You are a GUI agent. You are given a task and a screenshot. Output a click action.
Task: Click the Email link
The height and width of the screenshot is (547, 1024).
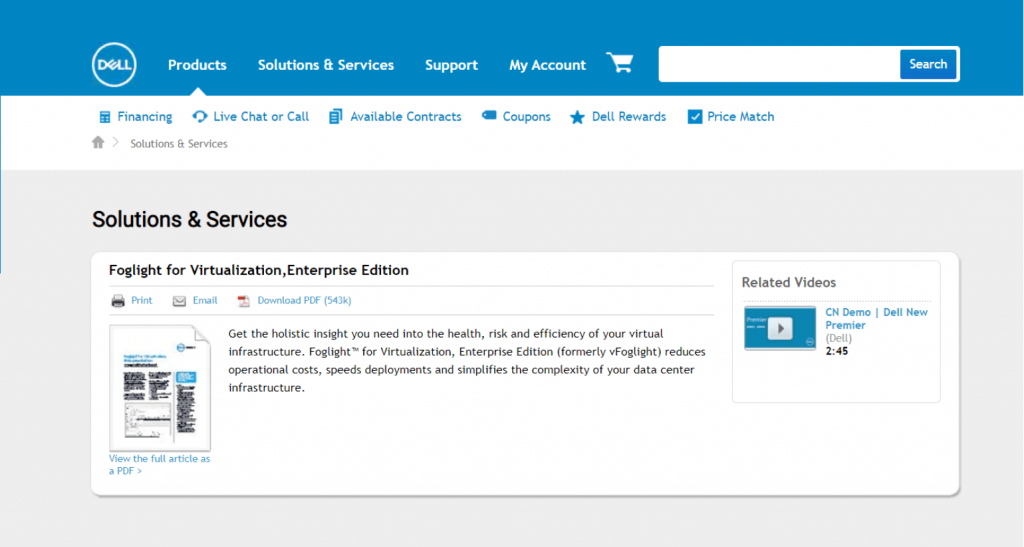tap(205, 300)
